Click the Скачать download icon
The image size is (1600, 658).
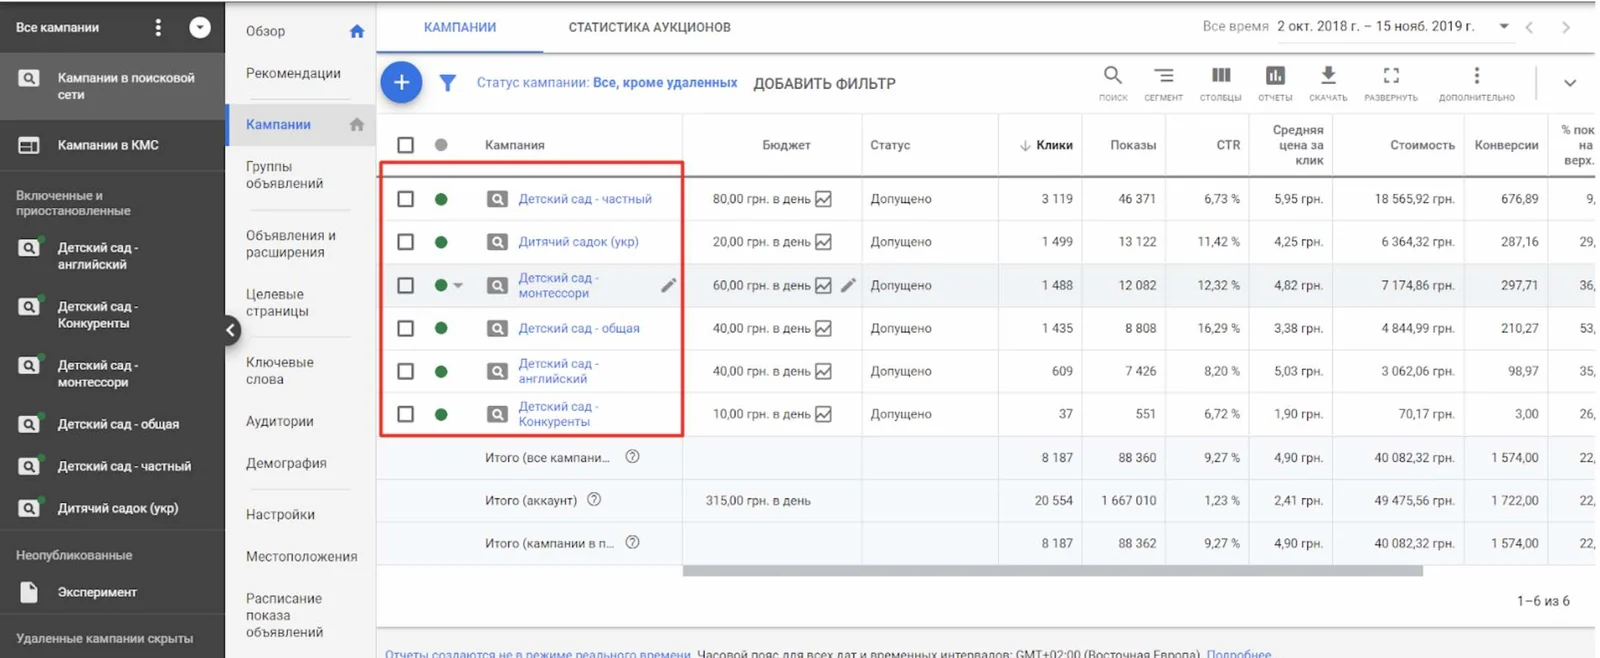pyautogui.click(x=1328, y=76)
